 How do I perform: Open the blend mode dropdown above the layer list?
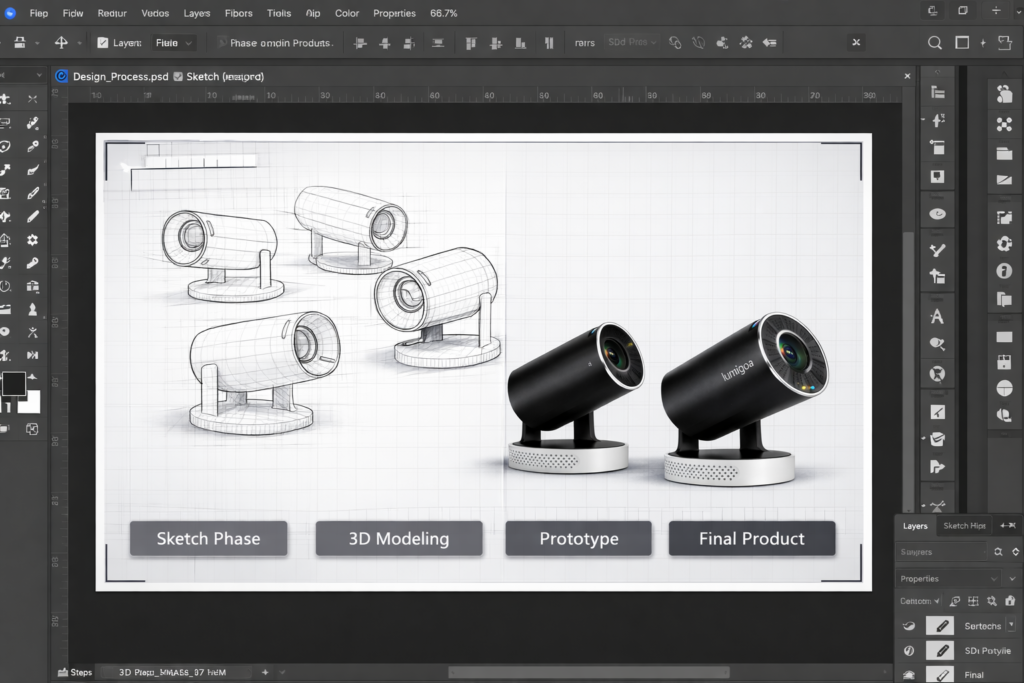click(921, 601)
